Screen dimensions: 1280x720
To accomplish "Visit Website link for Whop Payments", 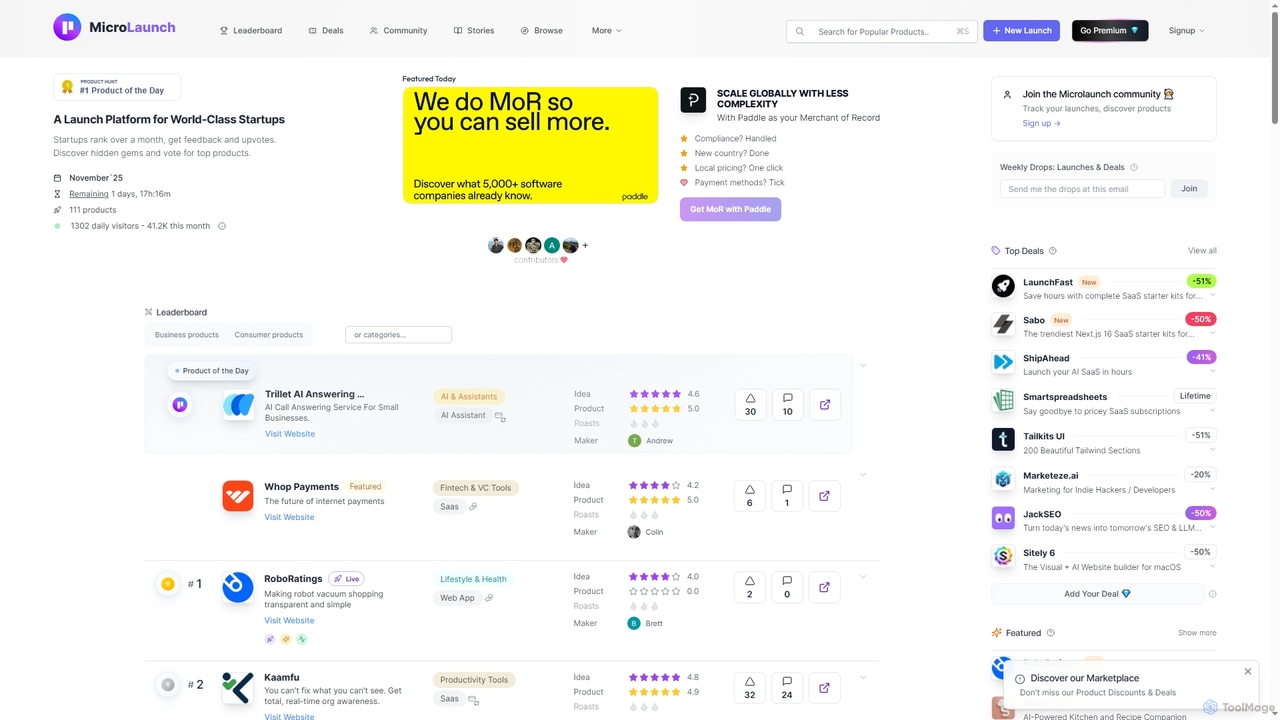I will click(289, 517).
